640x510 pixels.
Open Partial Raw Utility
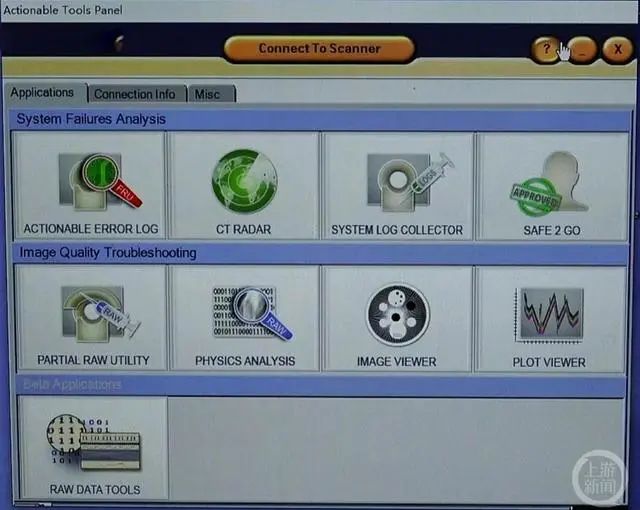[x=92, y=318]
